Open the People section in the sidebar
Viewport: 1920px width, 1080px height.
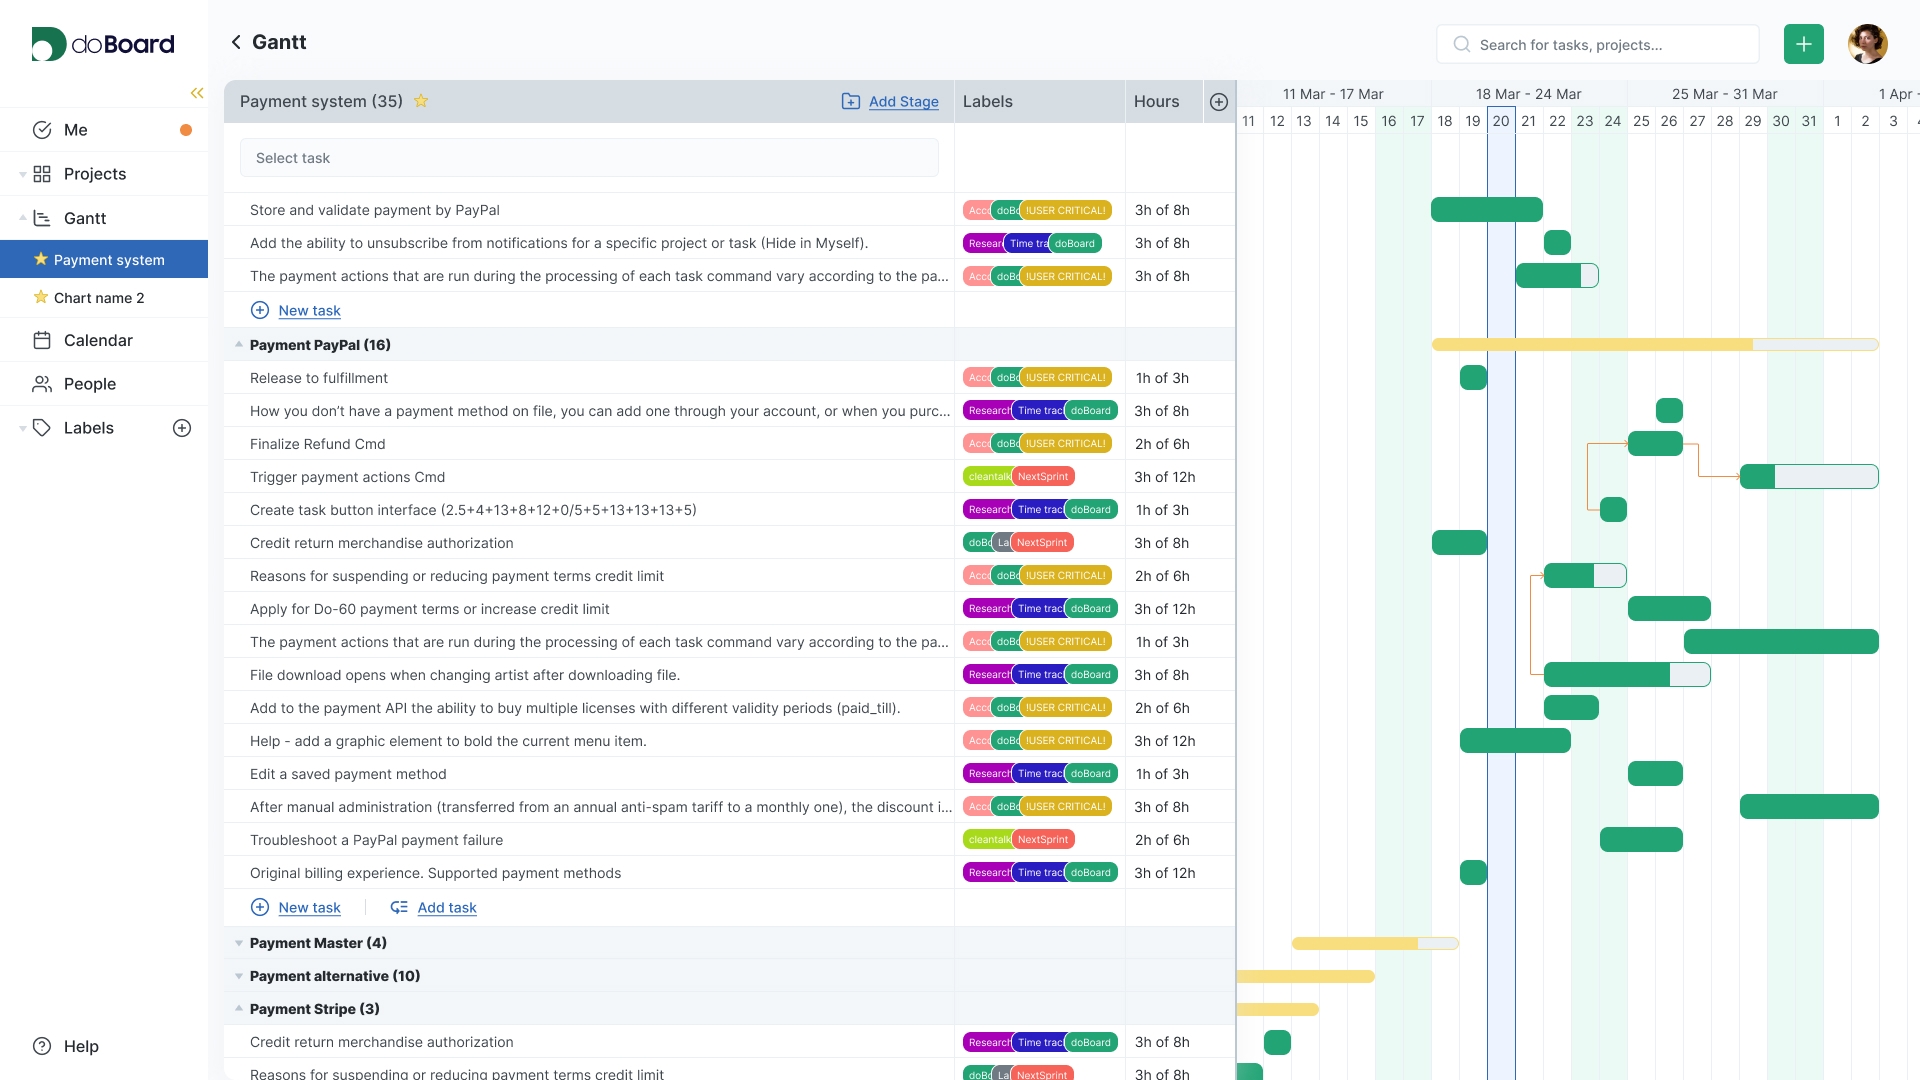coord(90,384)
